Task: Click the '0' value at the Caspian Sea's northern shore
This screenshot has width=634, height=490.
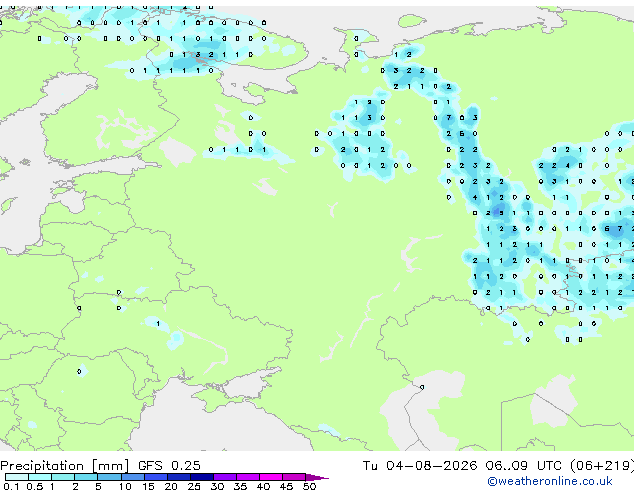Action: coord(422,387)
